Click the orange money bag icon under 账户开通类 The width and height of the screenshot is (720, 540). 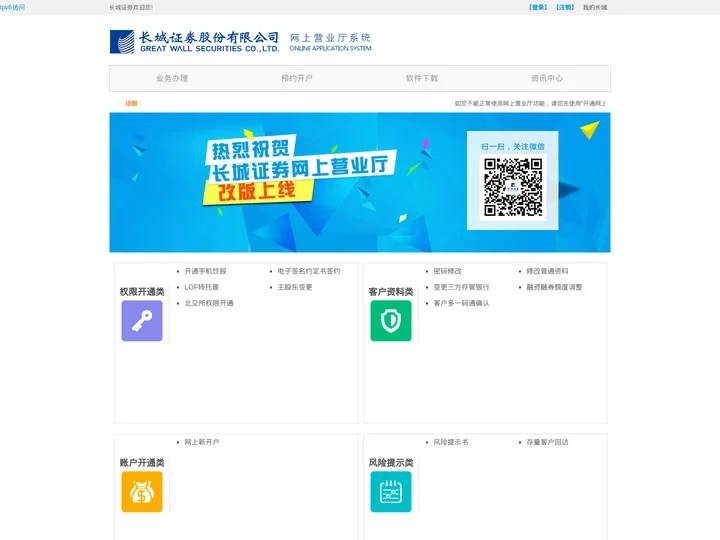coord(142,491)
